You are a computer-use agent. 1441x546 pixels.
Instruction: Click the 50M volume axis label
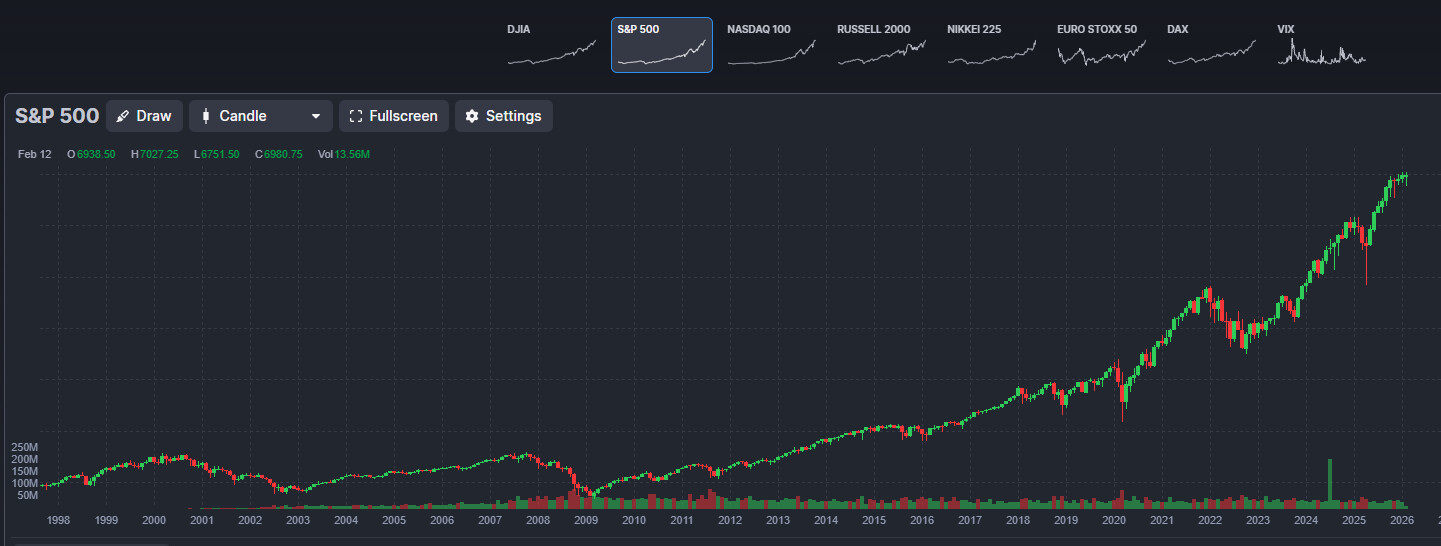(27, 495)
